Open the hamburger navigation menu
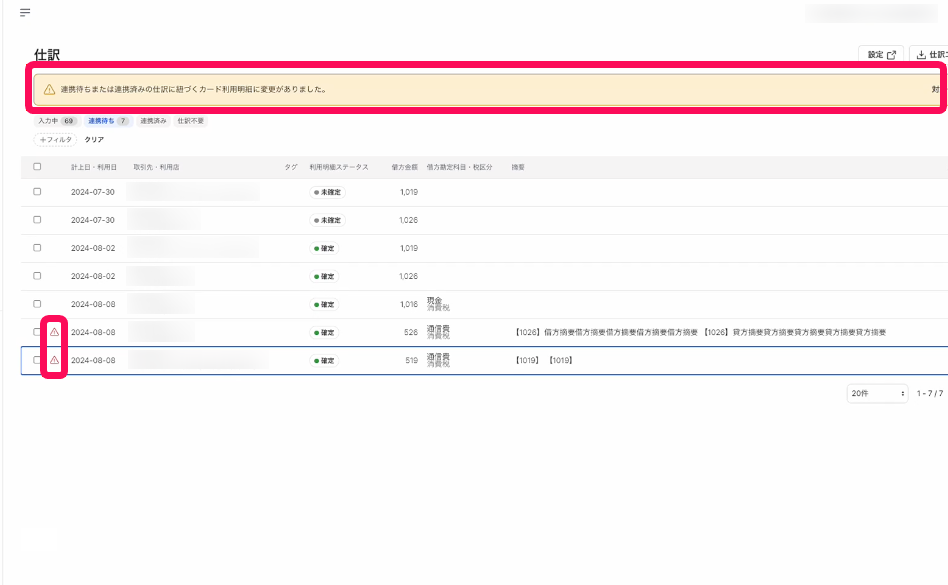 click(25, 12)
